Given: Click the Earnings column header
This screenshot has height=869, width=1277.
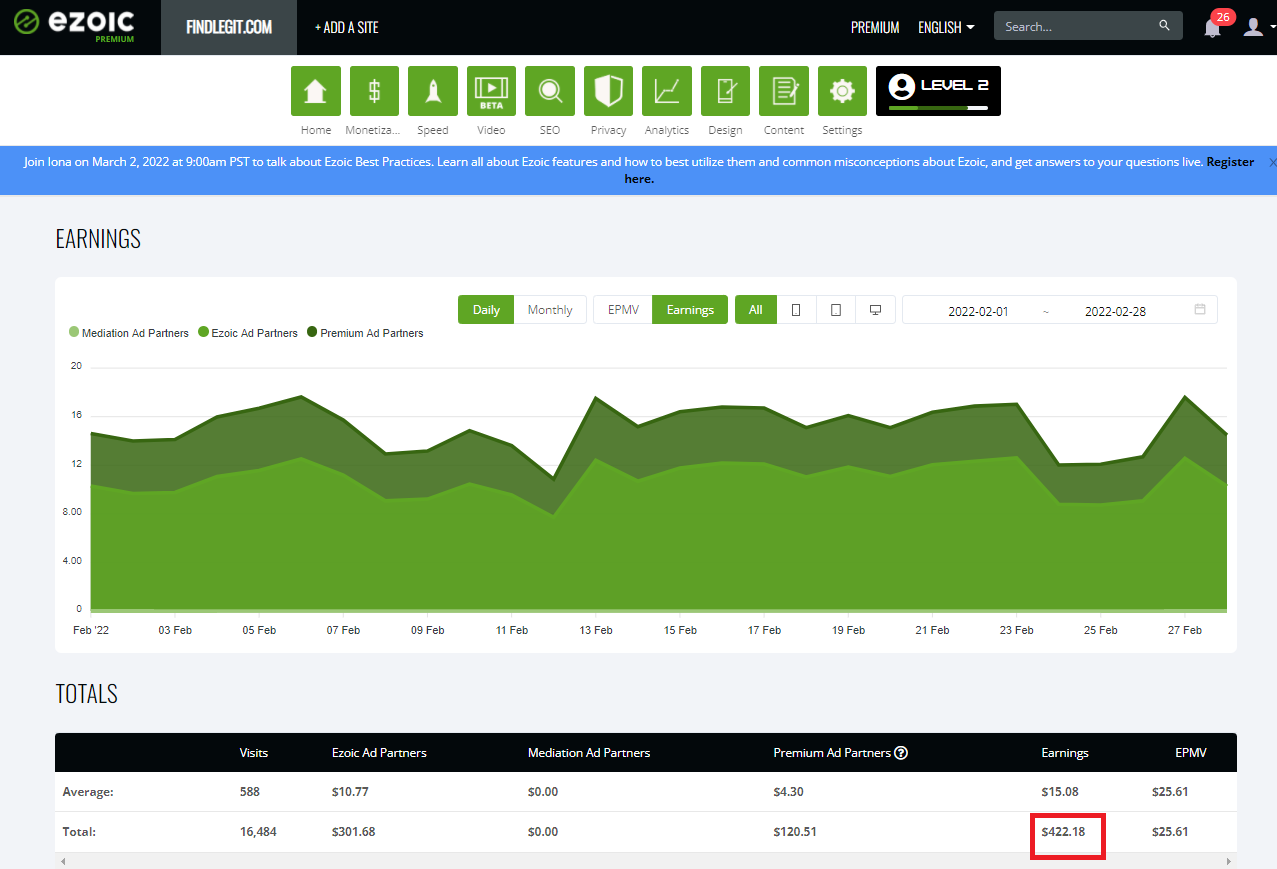Looking at the screenshot, I should (x=1065, y=753).
